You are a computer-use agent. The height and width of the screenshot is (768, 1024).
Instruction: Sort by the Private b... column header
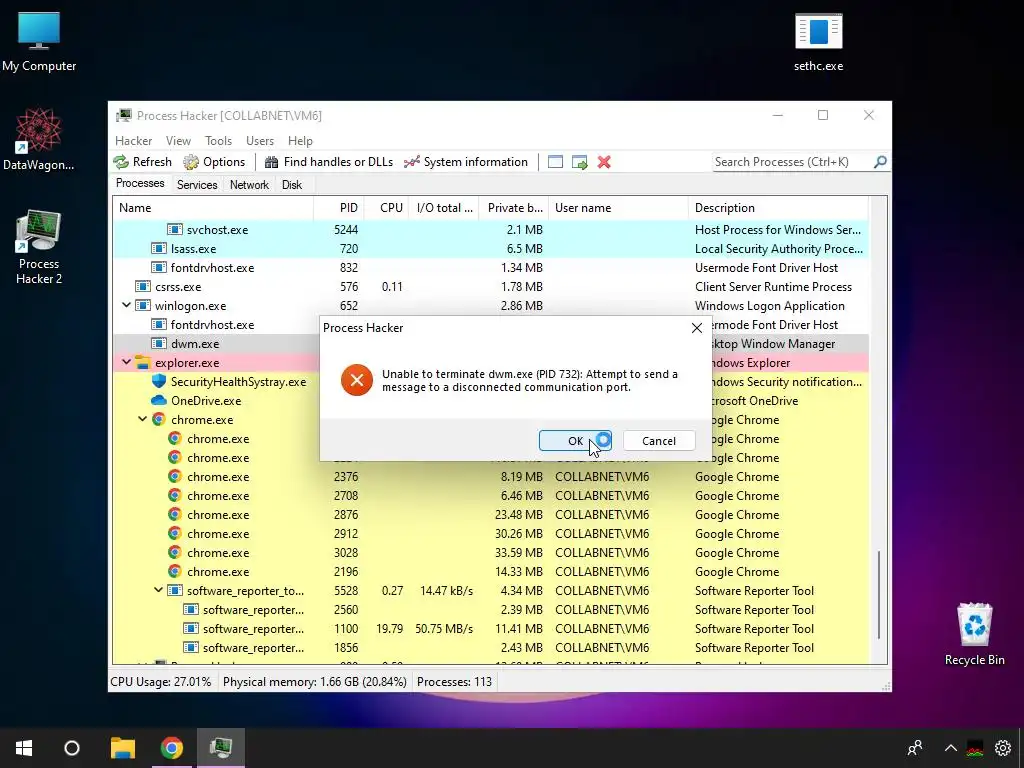(514, 208)
